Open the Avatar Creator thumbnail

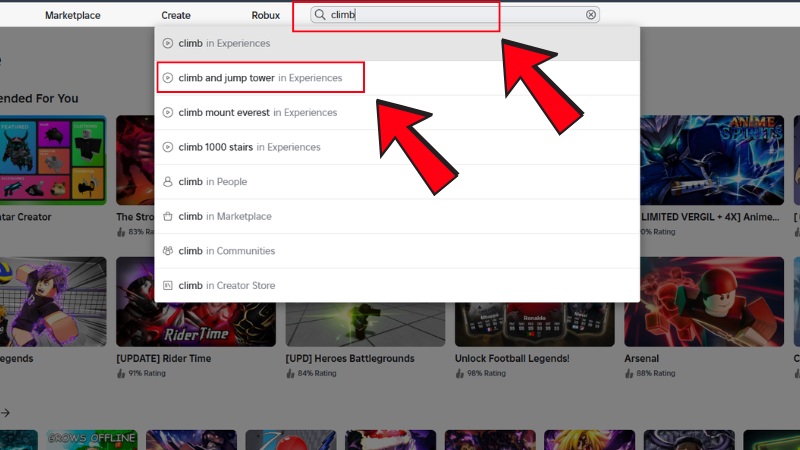pos(53,160)
